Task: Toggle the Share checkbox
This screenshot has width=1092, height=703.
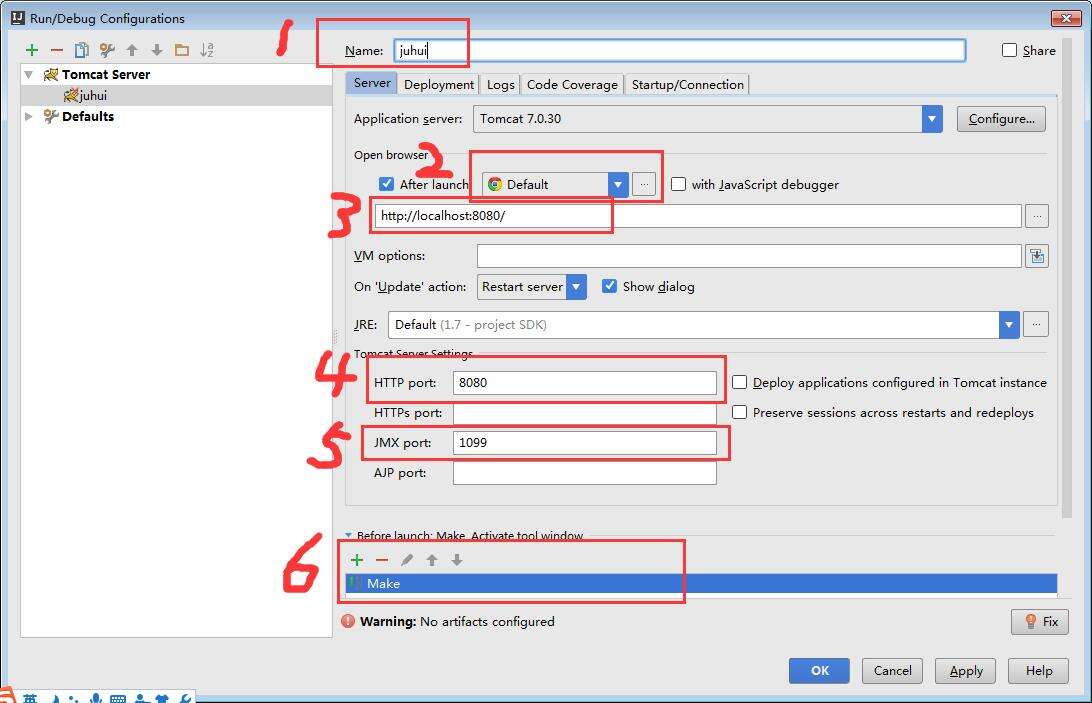Action: click(1010, 50)
